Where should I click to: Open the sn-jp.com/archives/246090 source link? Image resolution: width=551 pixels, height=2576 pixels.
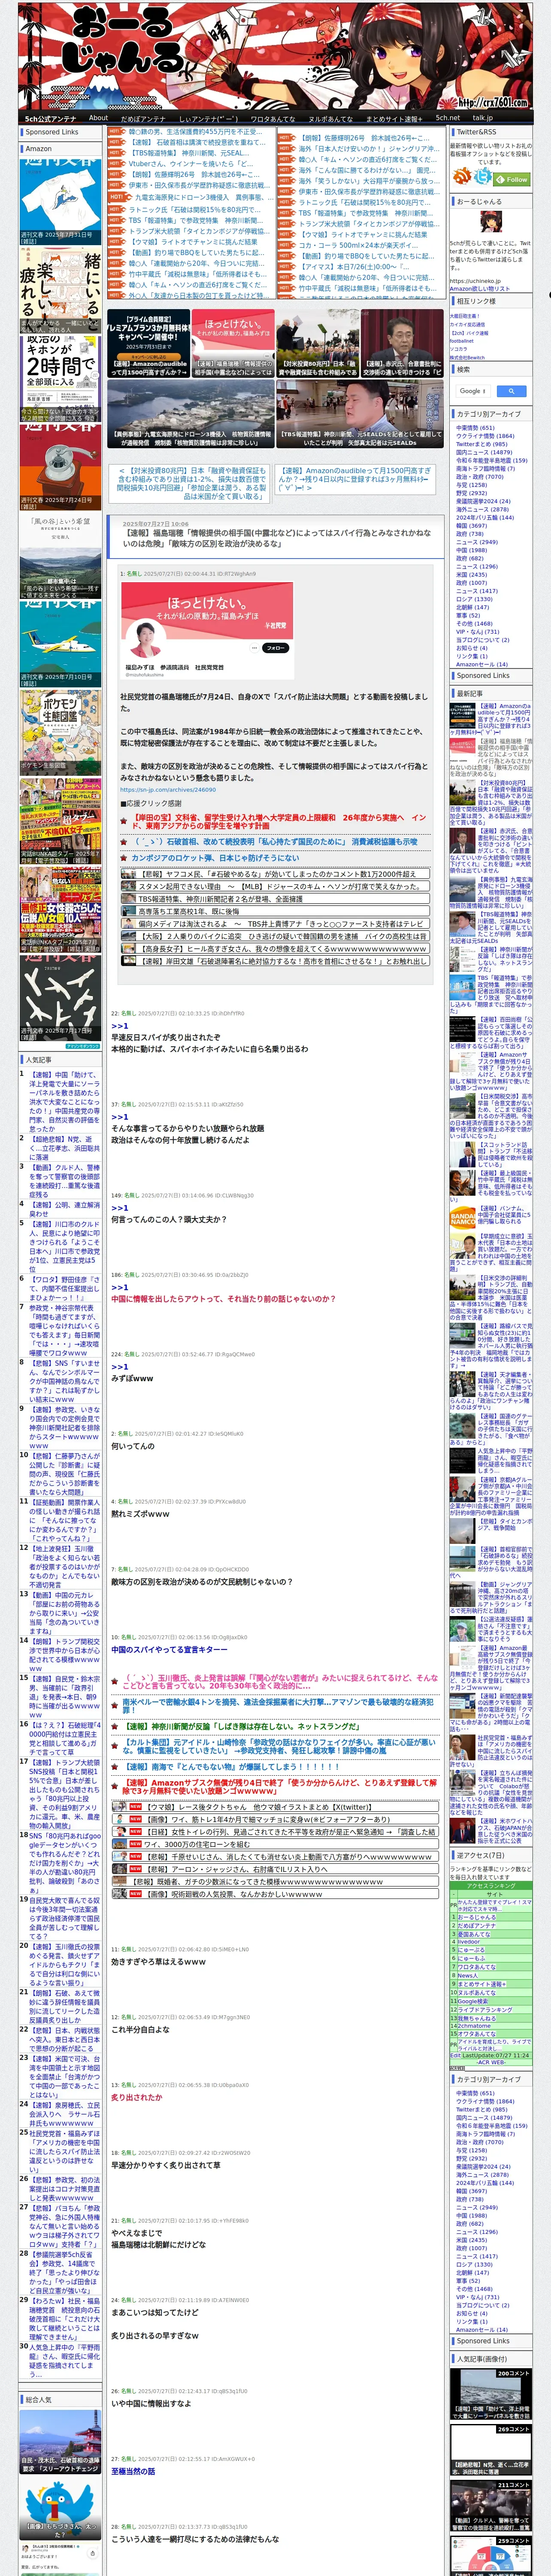coord(167,789)
